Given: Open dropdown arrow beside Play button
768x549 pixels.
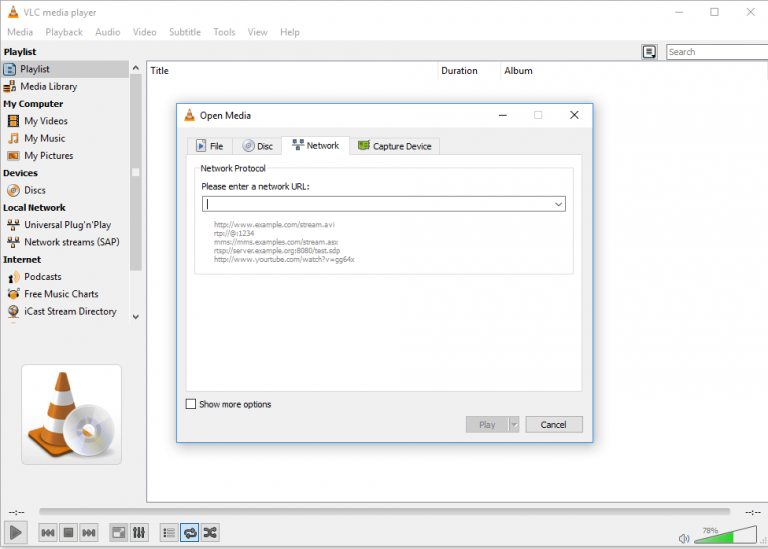Looking at the screenshot, I should coord(514,424).
